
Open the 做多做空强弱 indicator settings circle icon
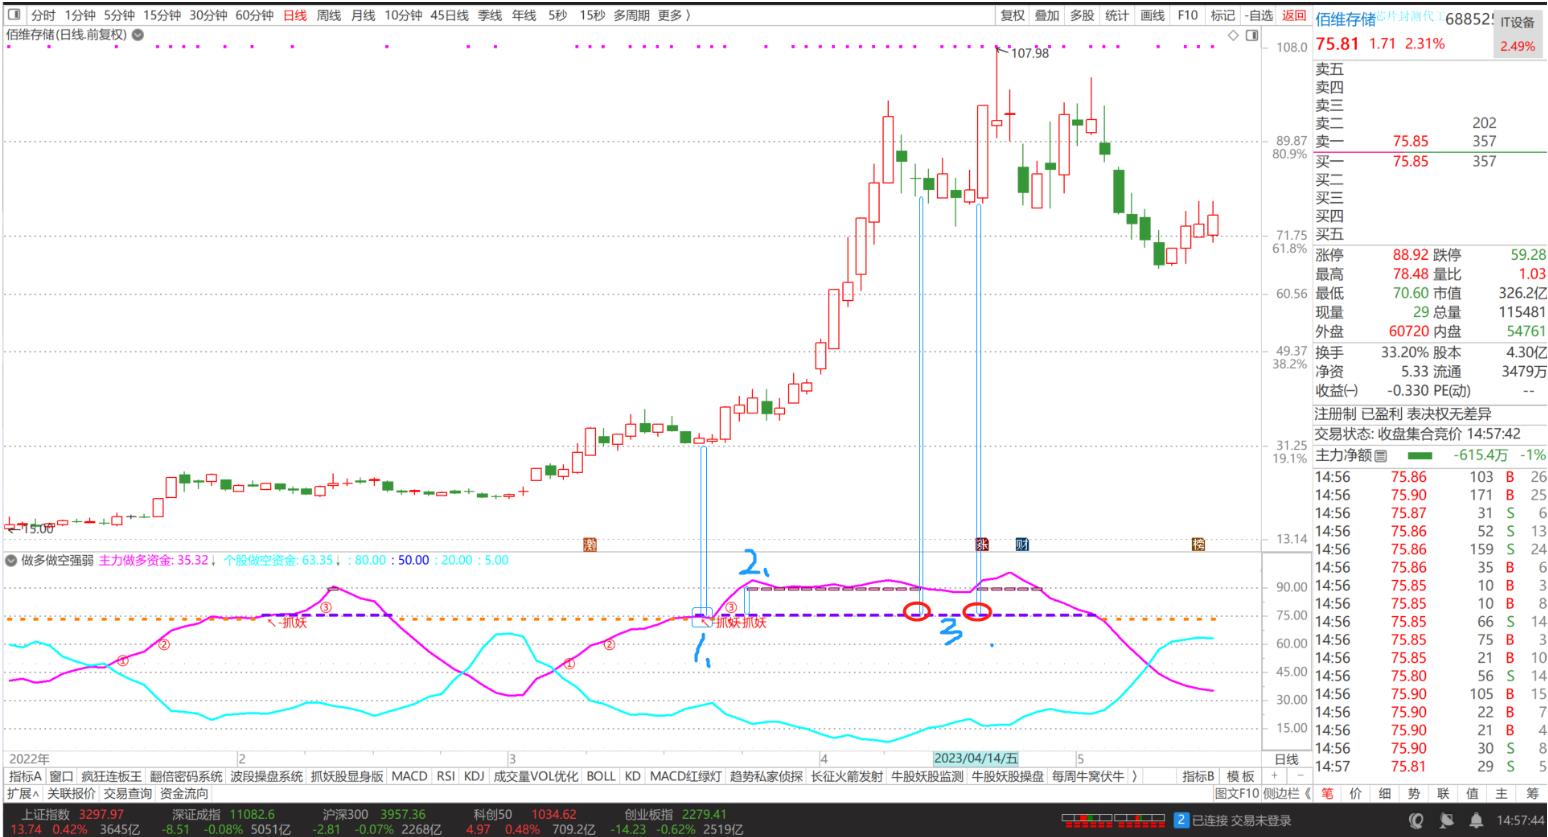tap(11, 560)
